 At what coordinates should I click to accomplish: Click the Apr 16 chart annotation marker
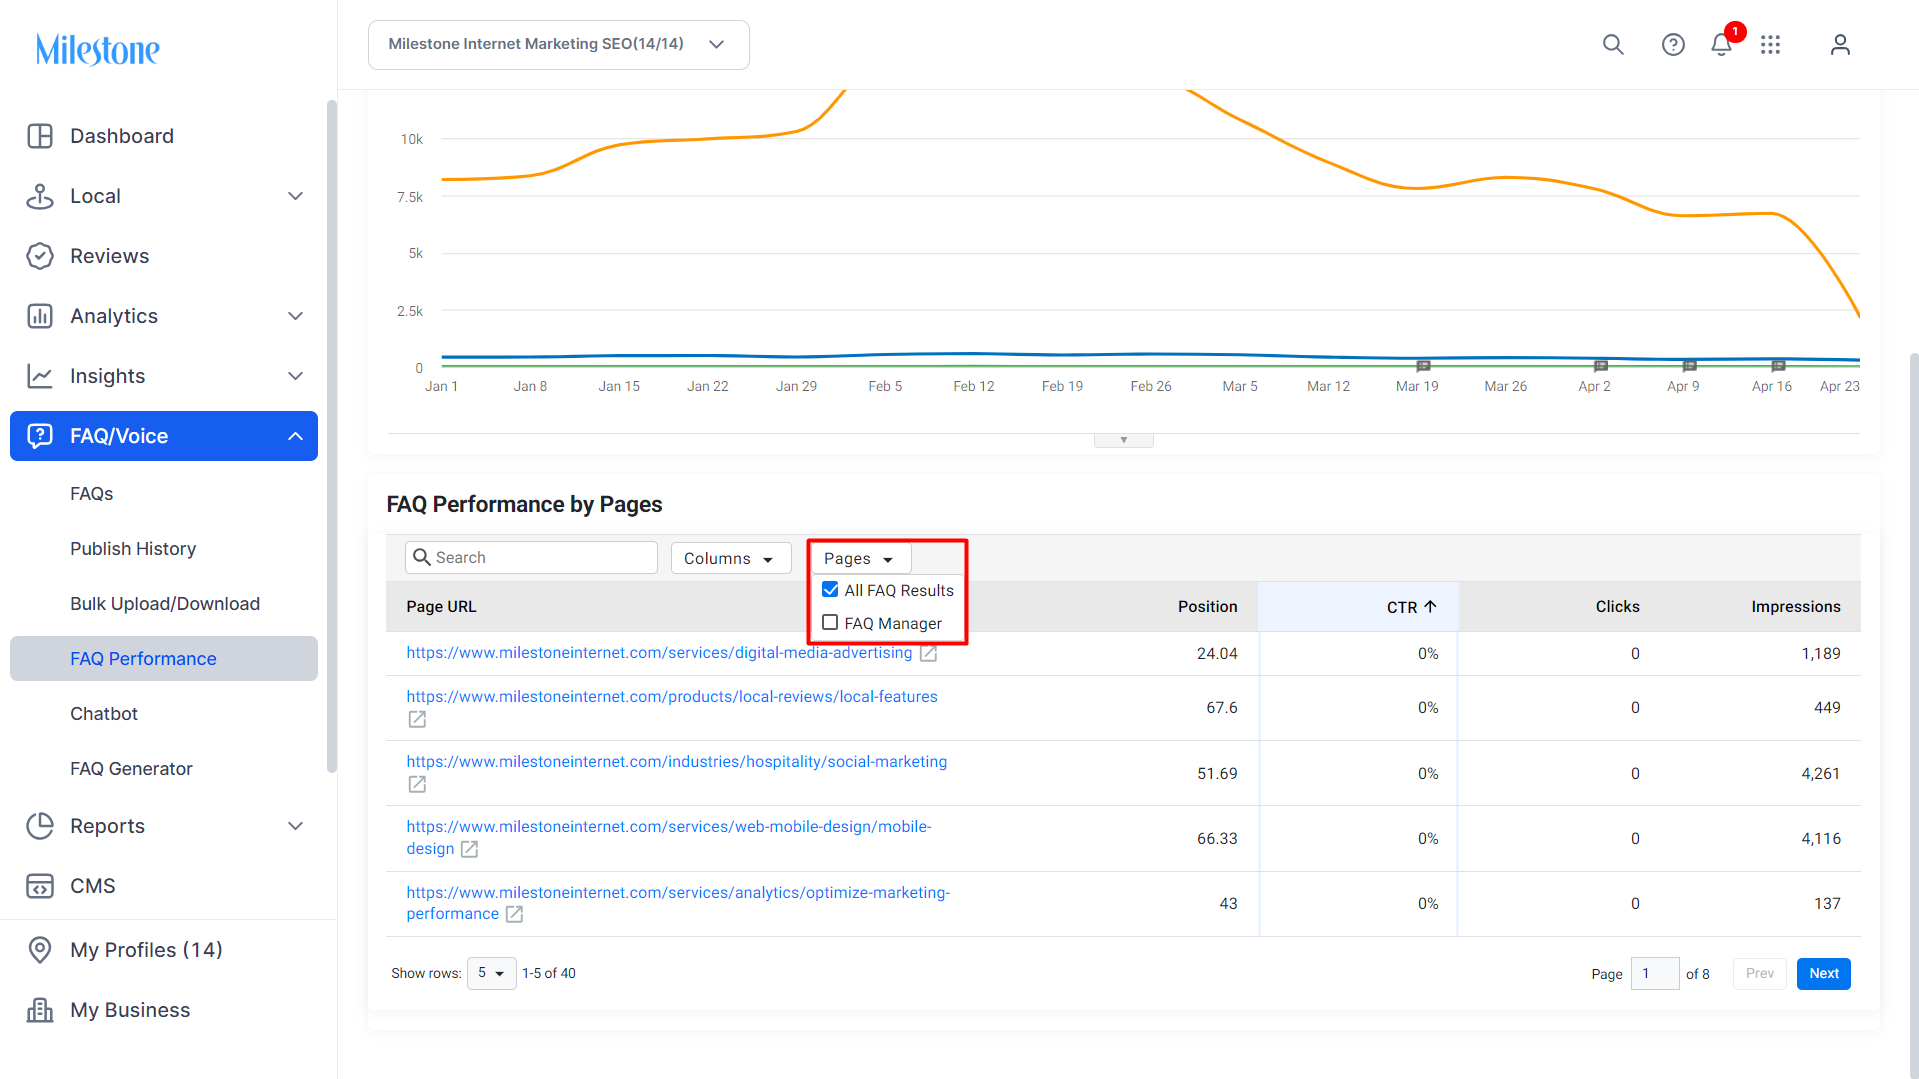tap(1778, 366)
